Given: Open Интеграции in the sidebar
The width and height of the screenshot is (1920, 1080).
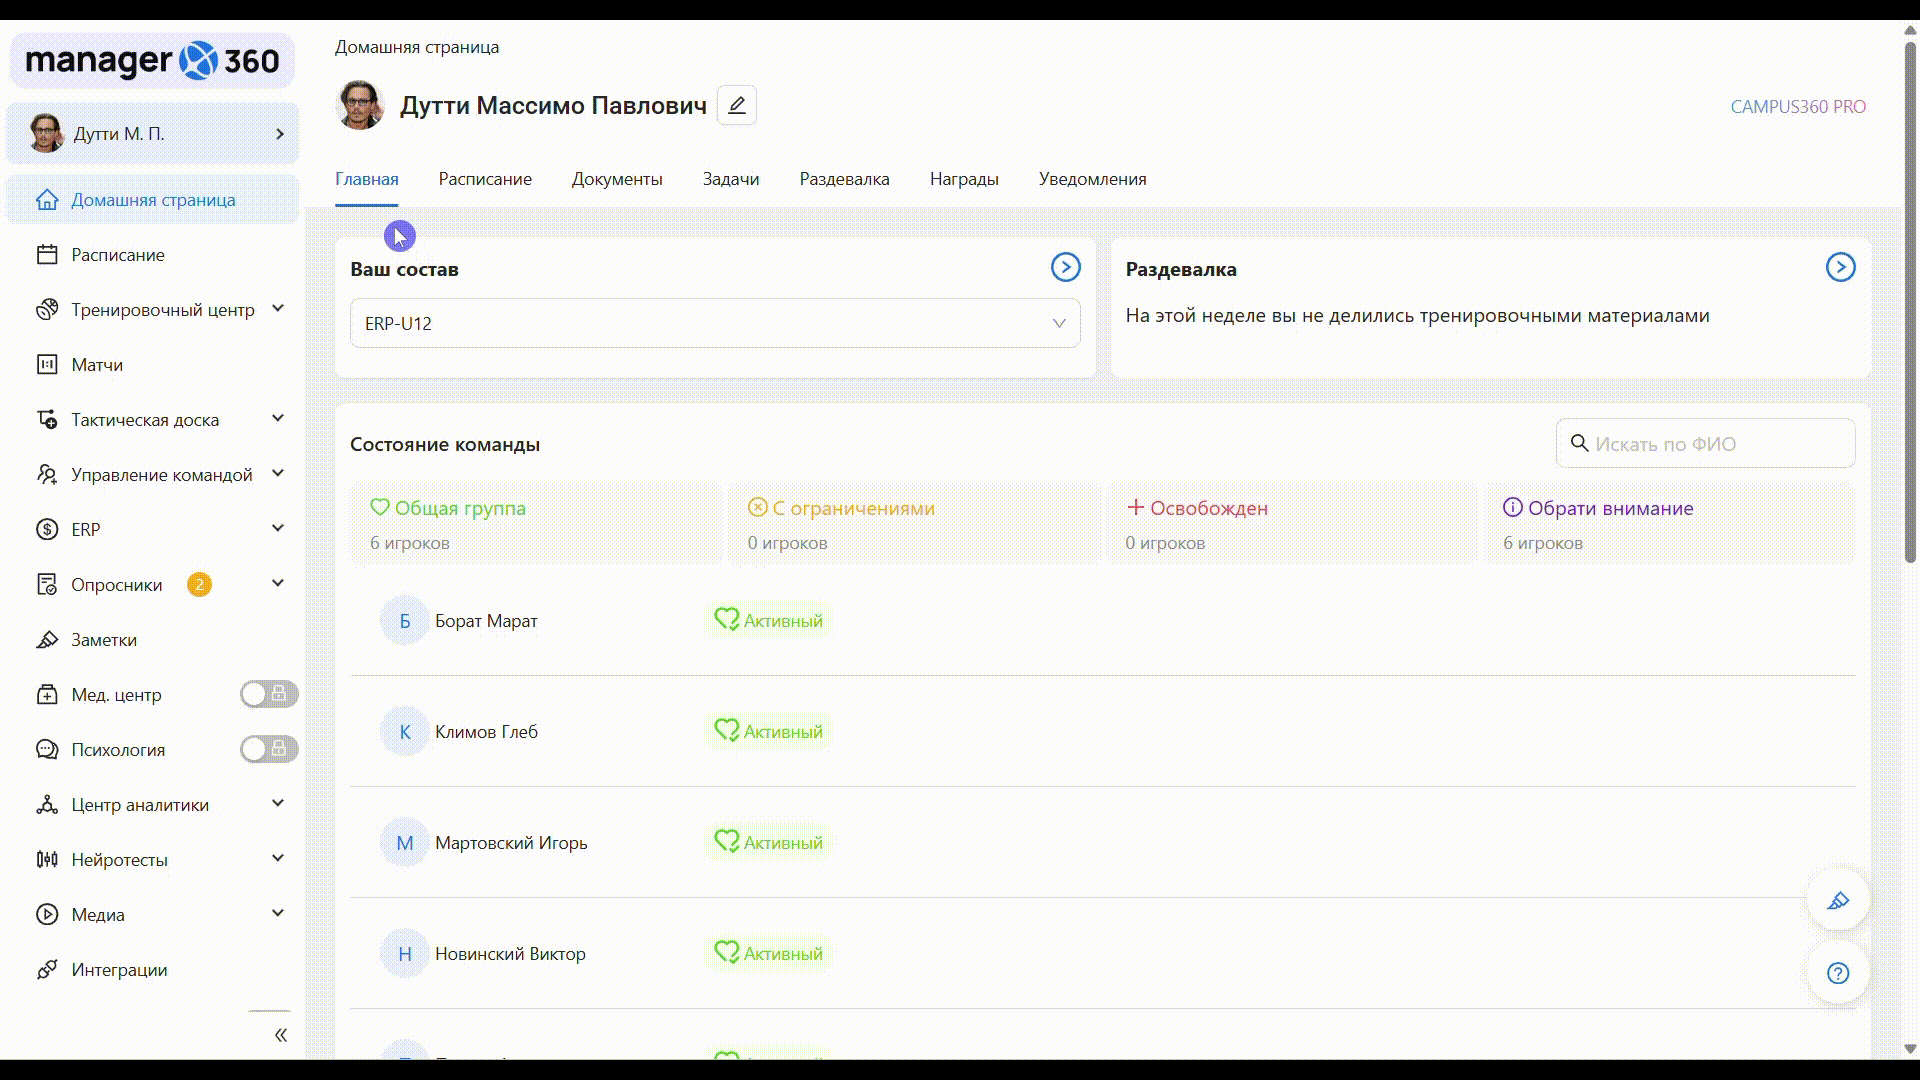Looking at the screenshot, I should tap(119, 970).
